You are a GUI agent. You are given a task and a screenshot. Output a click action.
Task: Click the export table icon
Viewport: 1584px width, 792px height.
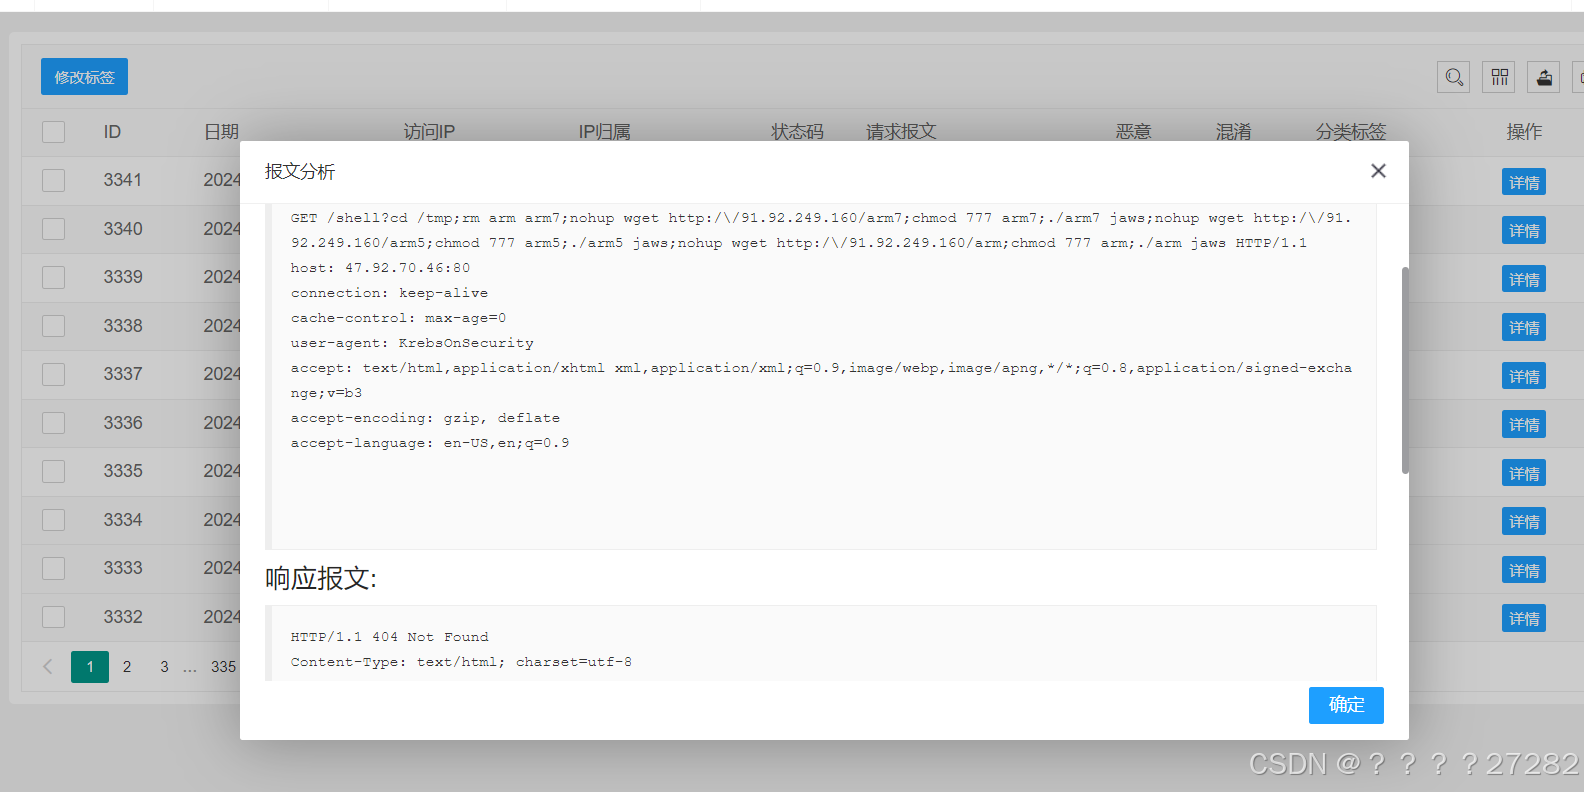pyautogui.click(x=1544, y=77)
